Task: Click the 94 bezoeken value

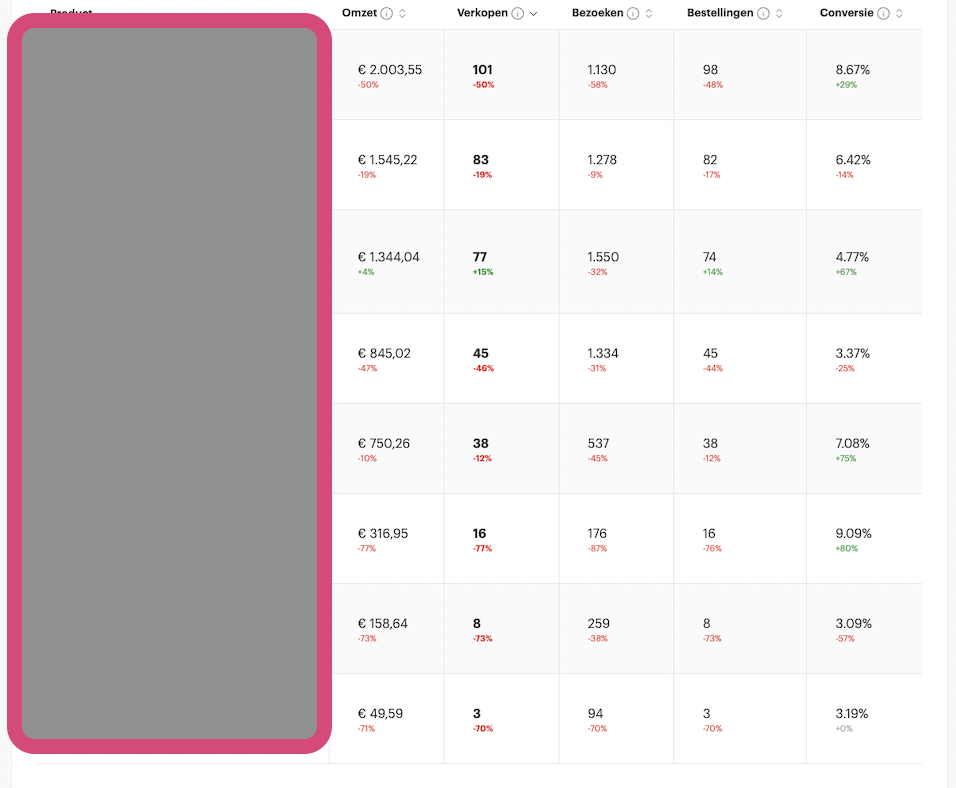Action: [x=595, y=714]
